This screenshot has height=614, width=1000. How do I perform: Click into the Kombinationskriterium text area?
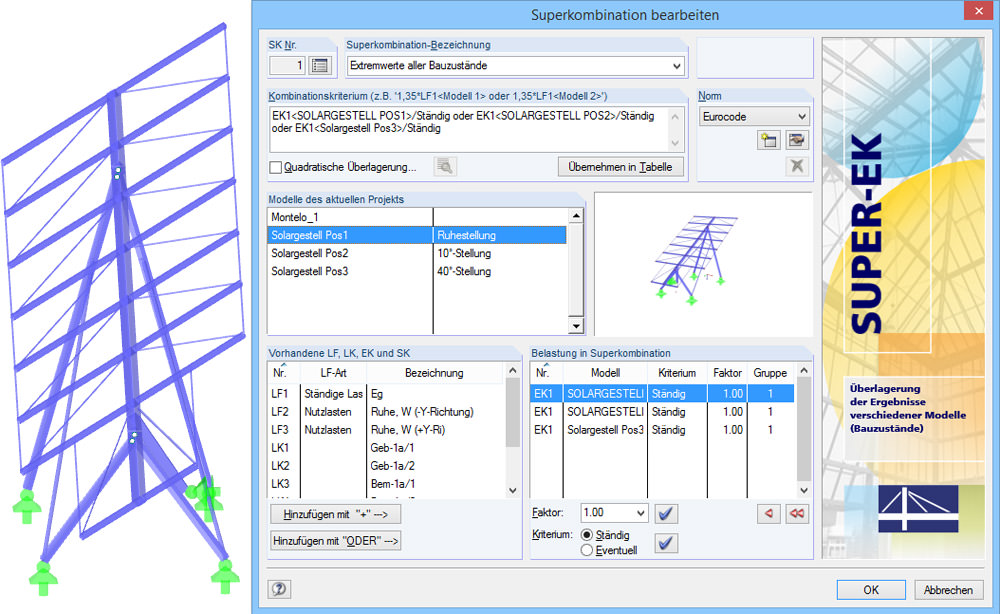point(469,129)
